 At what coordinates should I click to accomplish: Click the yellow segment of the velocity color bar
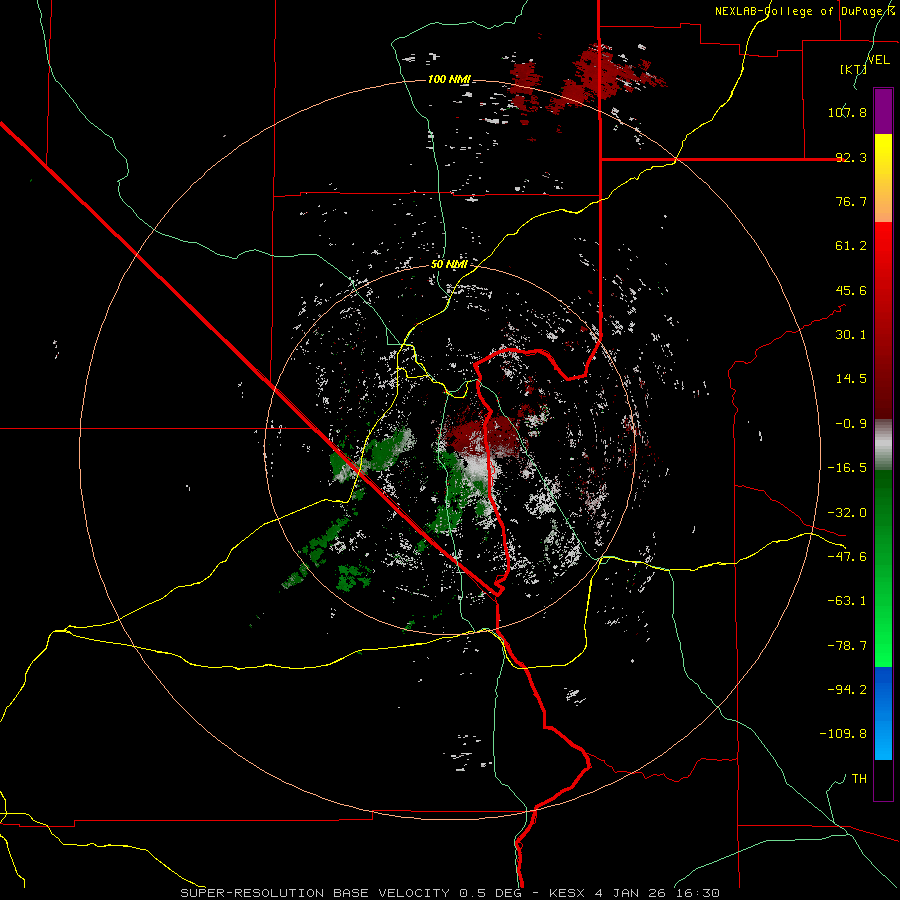point(883,178)
